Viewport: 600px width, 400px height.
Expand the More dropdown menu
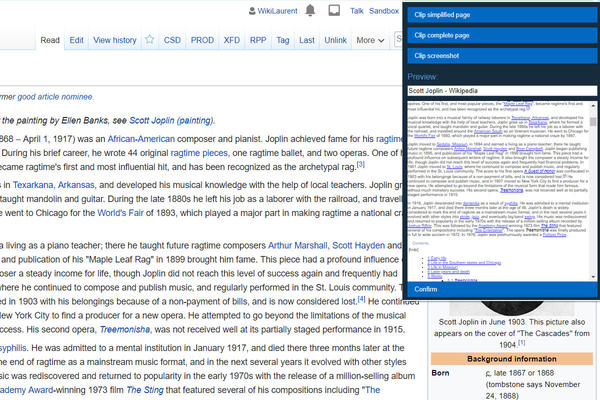tap(367, 40)
